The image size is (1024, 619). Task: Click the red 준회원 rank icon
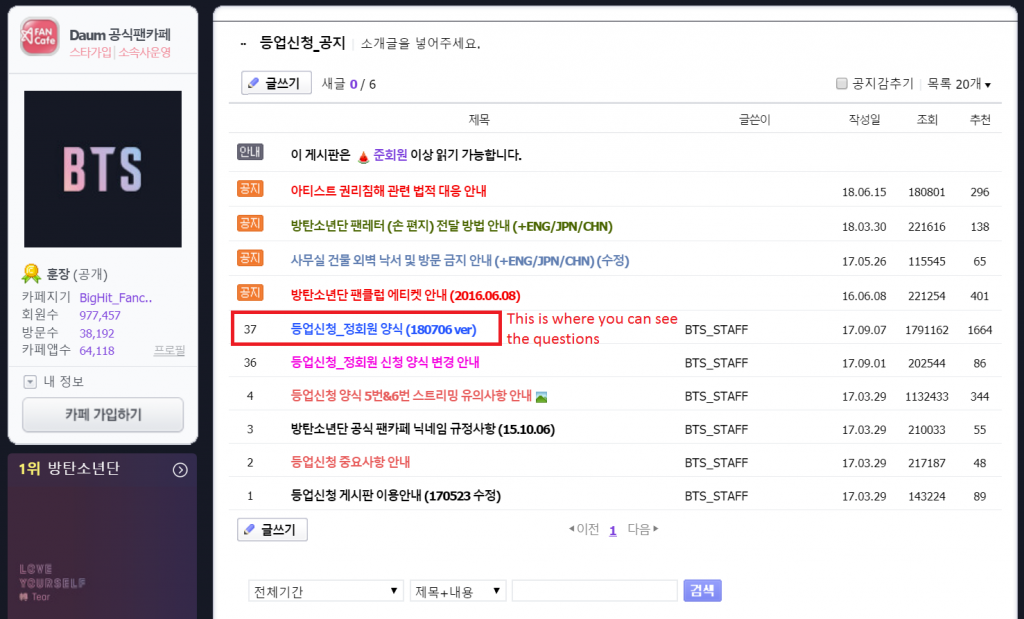point(363,156)
